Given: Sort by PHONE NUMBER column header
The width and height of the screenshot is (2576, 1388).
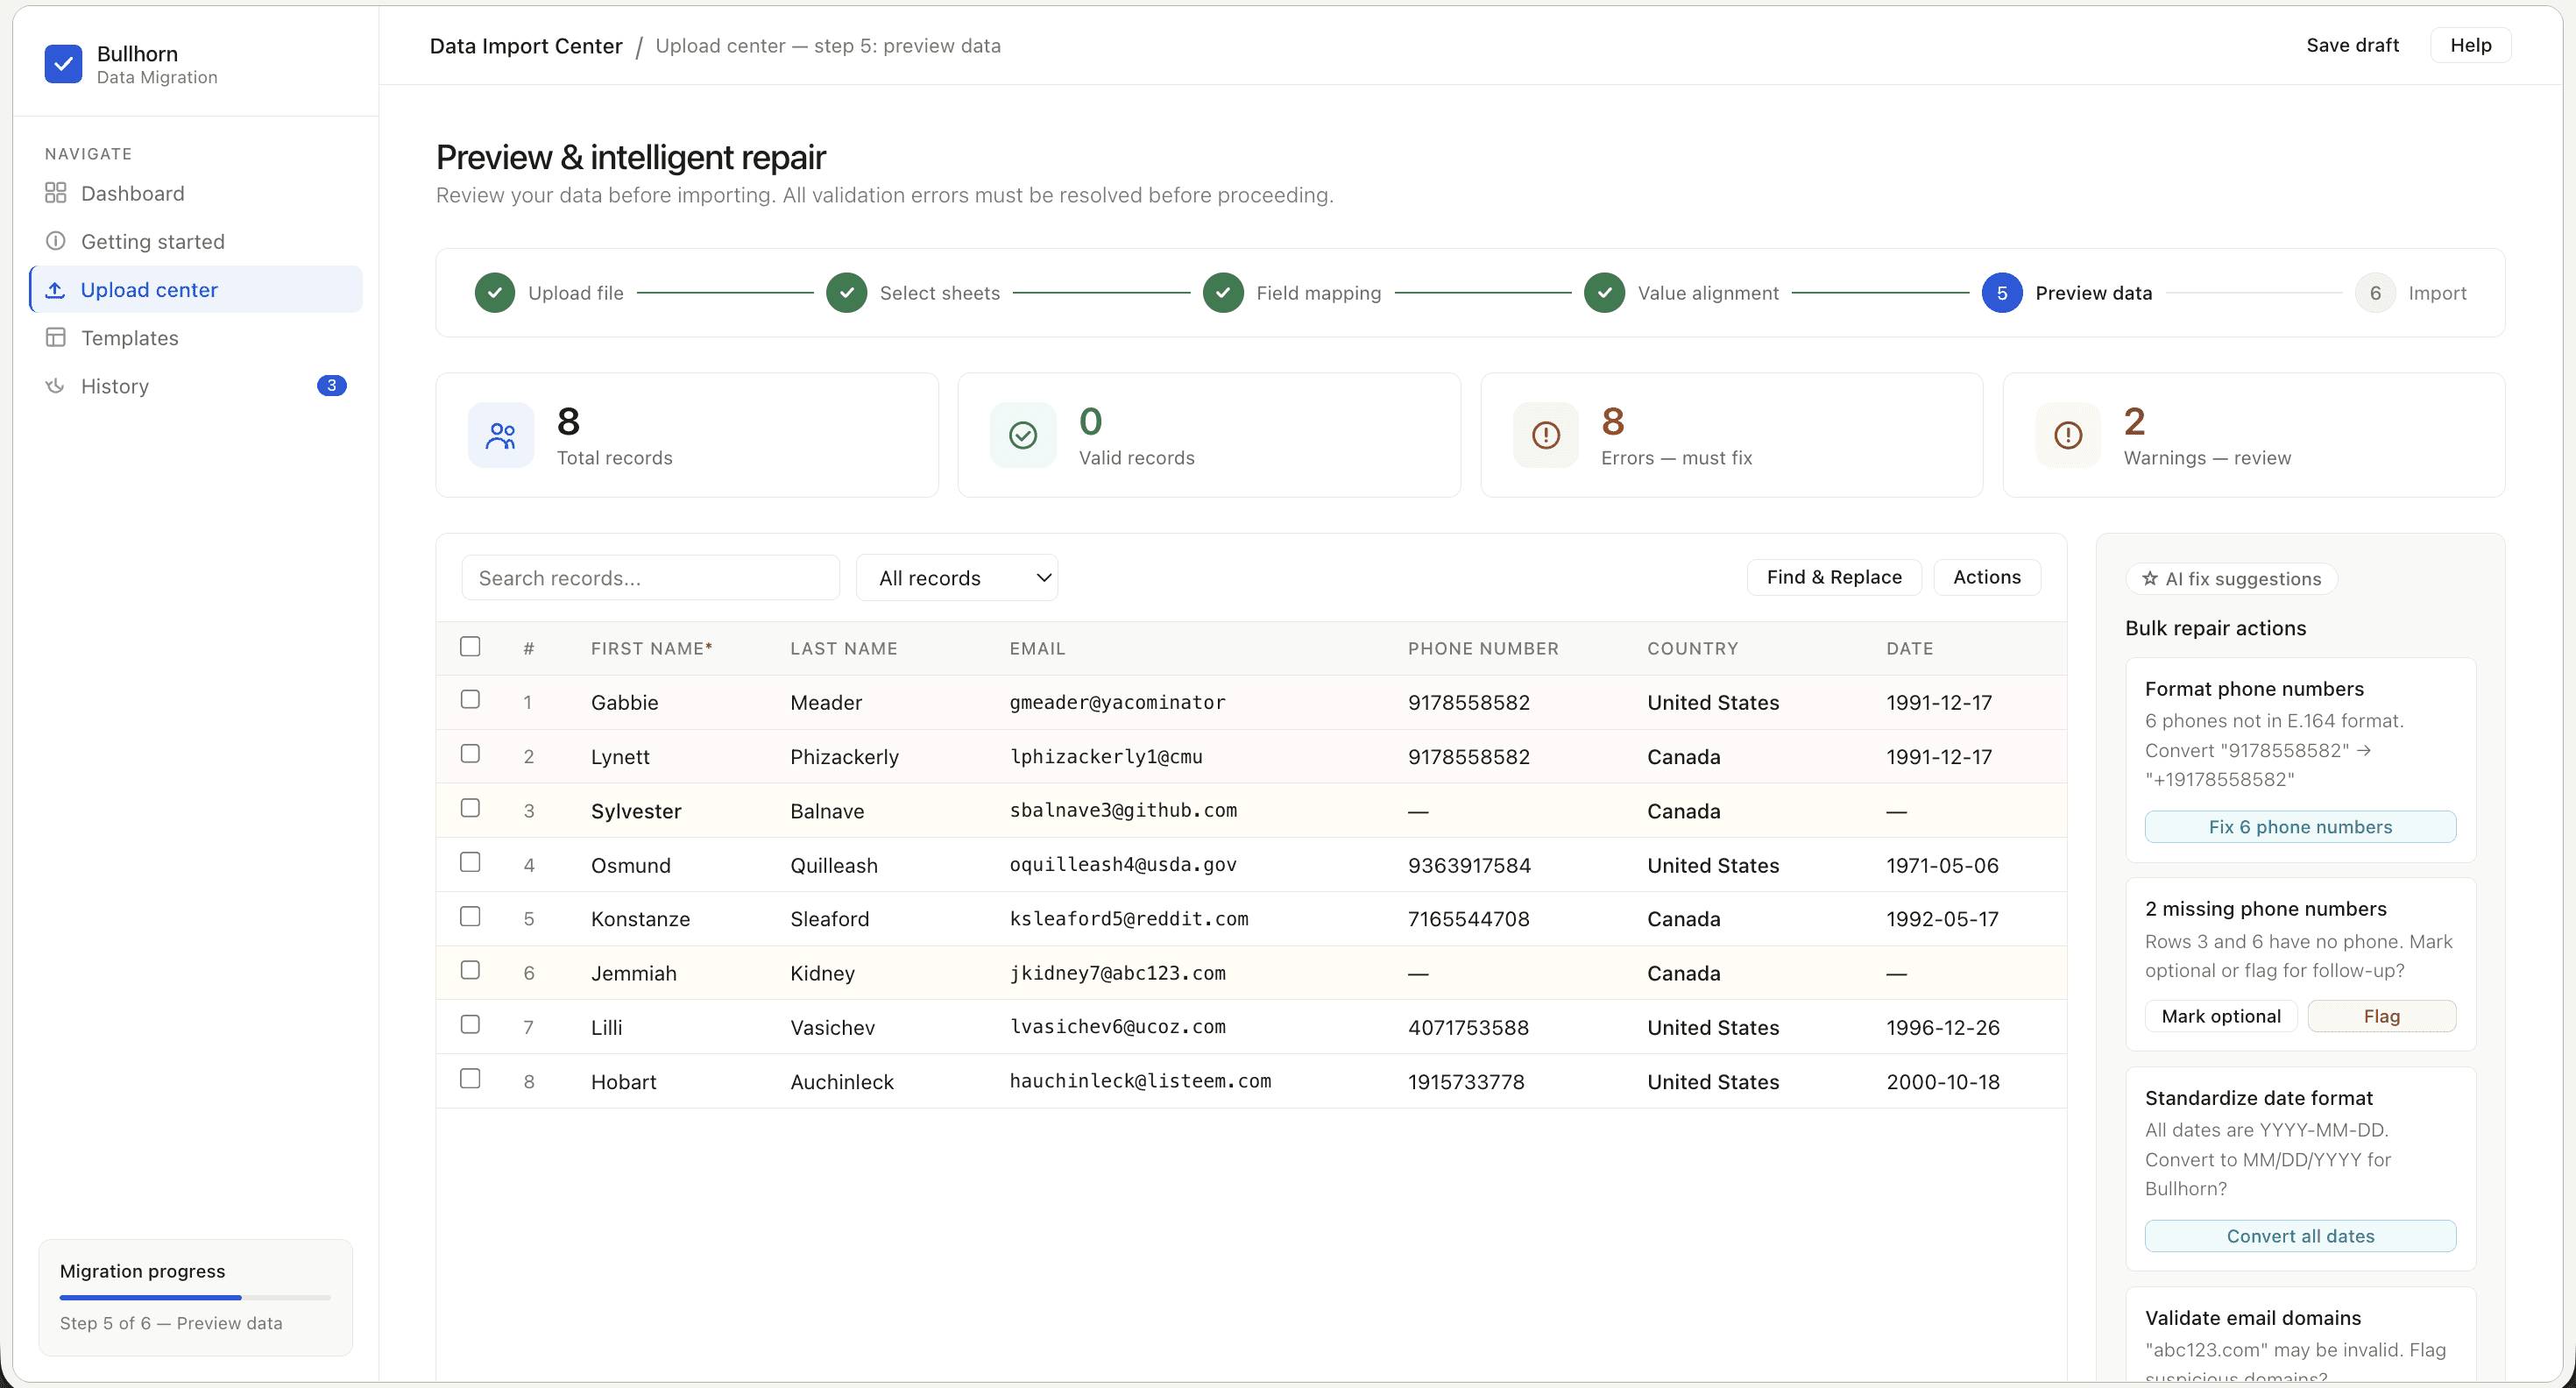Looking at the screenshot, I should (1483, 648).
